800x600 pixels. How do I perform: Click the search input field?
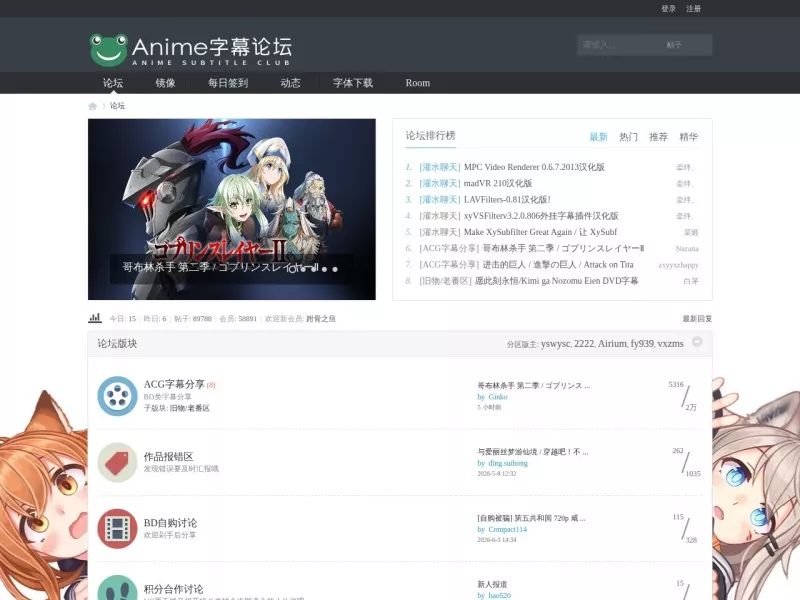pos(619,45)
